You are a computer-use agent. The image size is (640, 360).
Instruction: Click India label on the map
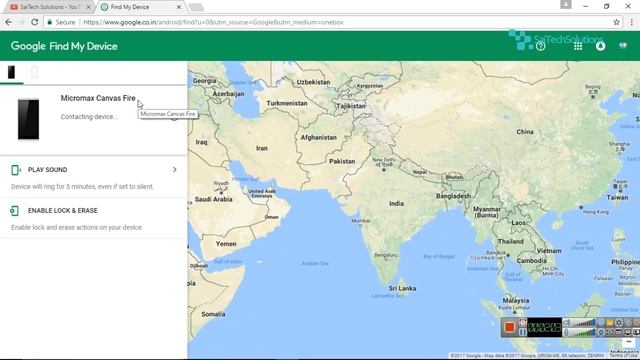[396, 203]
